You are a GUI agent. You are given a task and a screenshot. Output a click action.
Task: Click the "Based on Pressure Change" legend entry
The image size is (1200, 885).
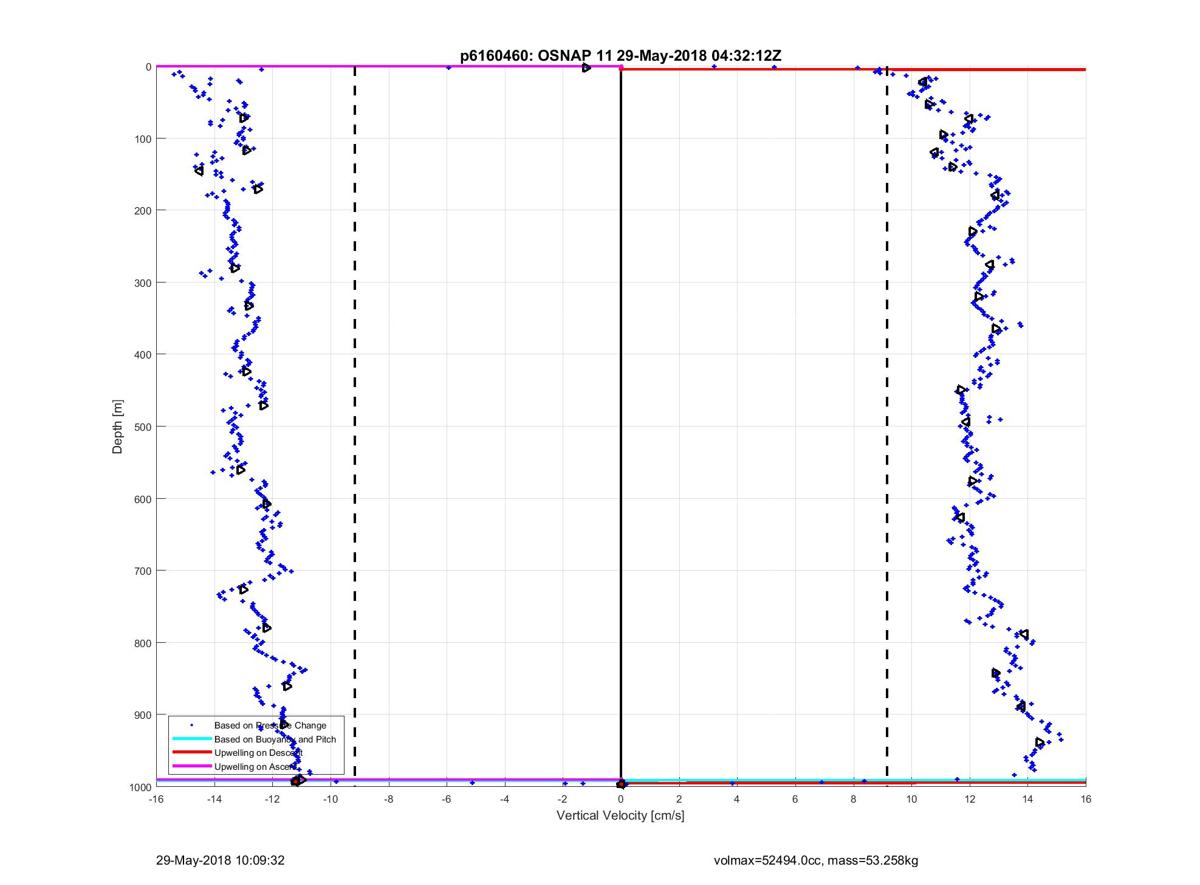pyautogui.click(x=270, y=725)
